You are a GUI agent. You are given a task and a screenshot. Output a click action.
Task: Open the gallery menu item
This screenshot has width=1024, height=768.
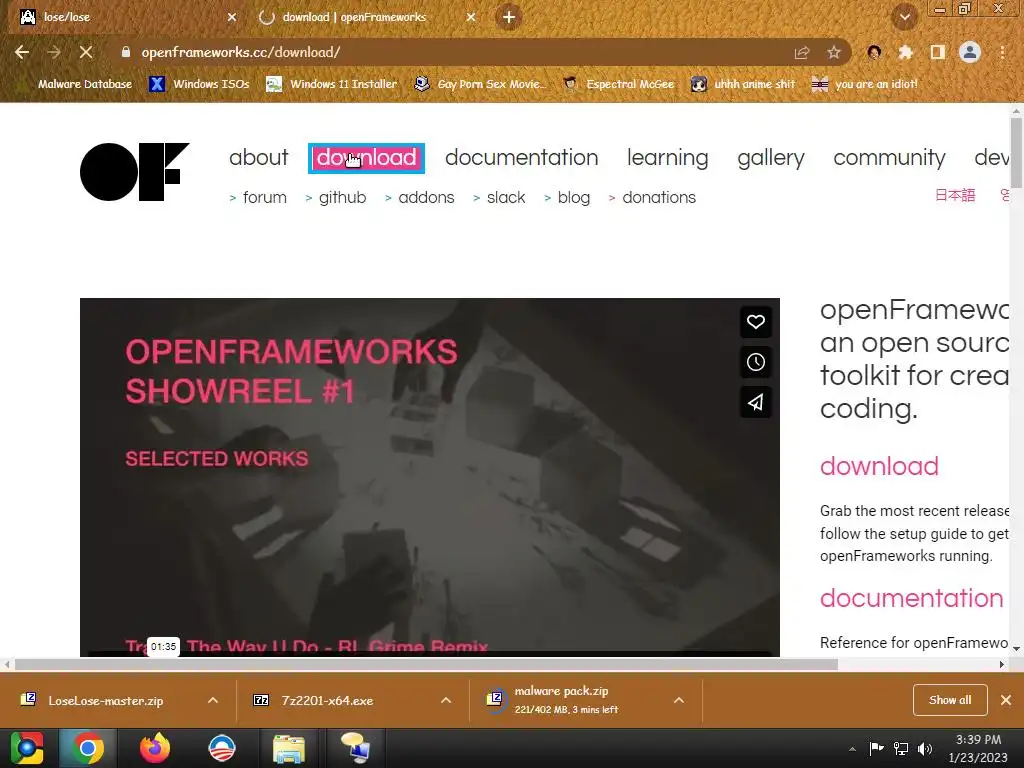tap(771, 158)
